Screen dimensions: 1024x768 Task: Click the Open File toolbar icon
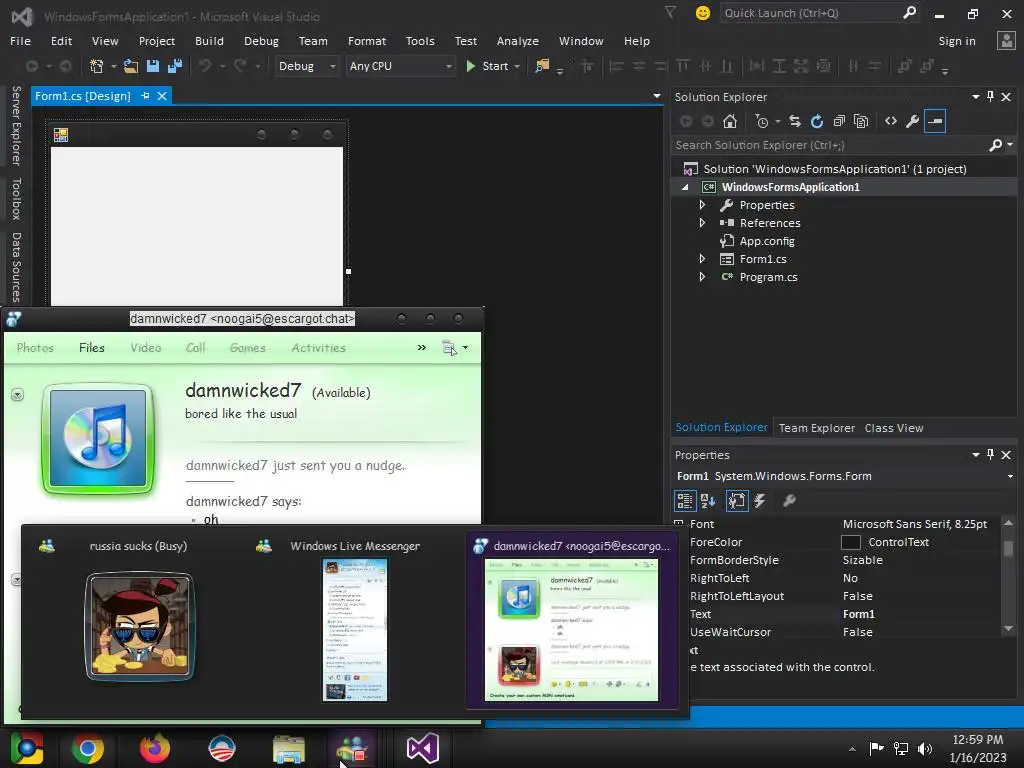(x=131, y=66)
